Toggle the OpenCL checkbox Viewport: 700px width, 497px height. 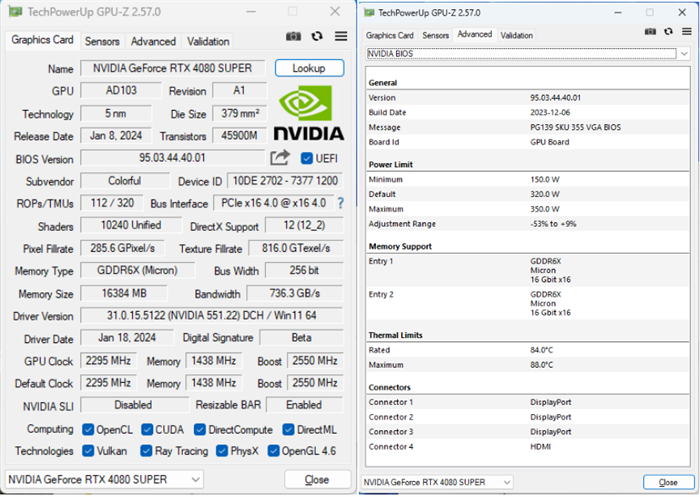tap(88, 430)
